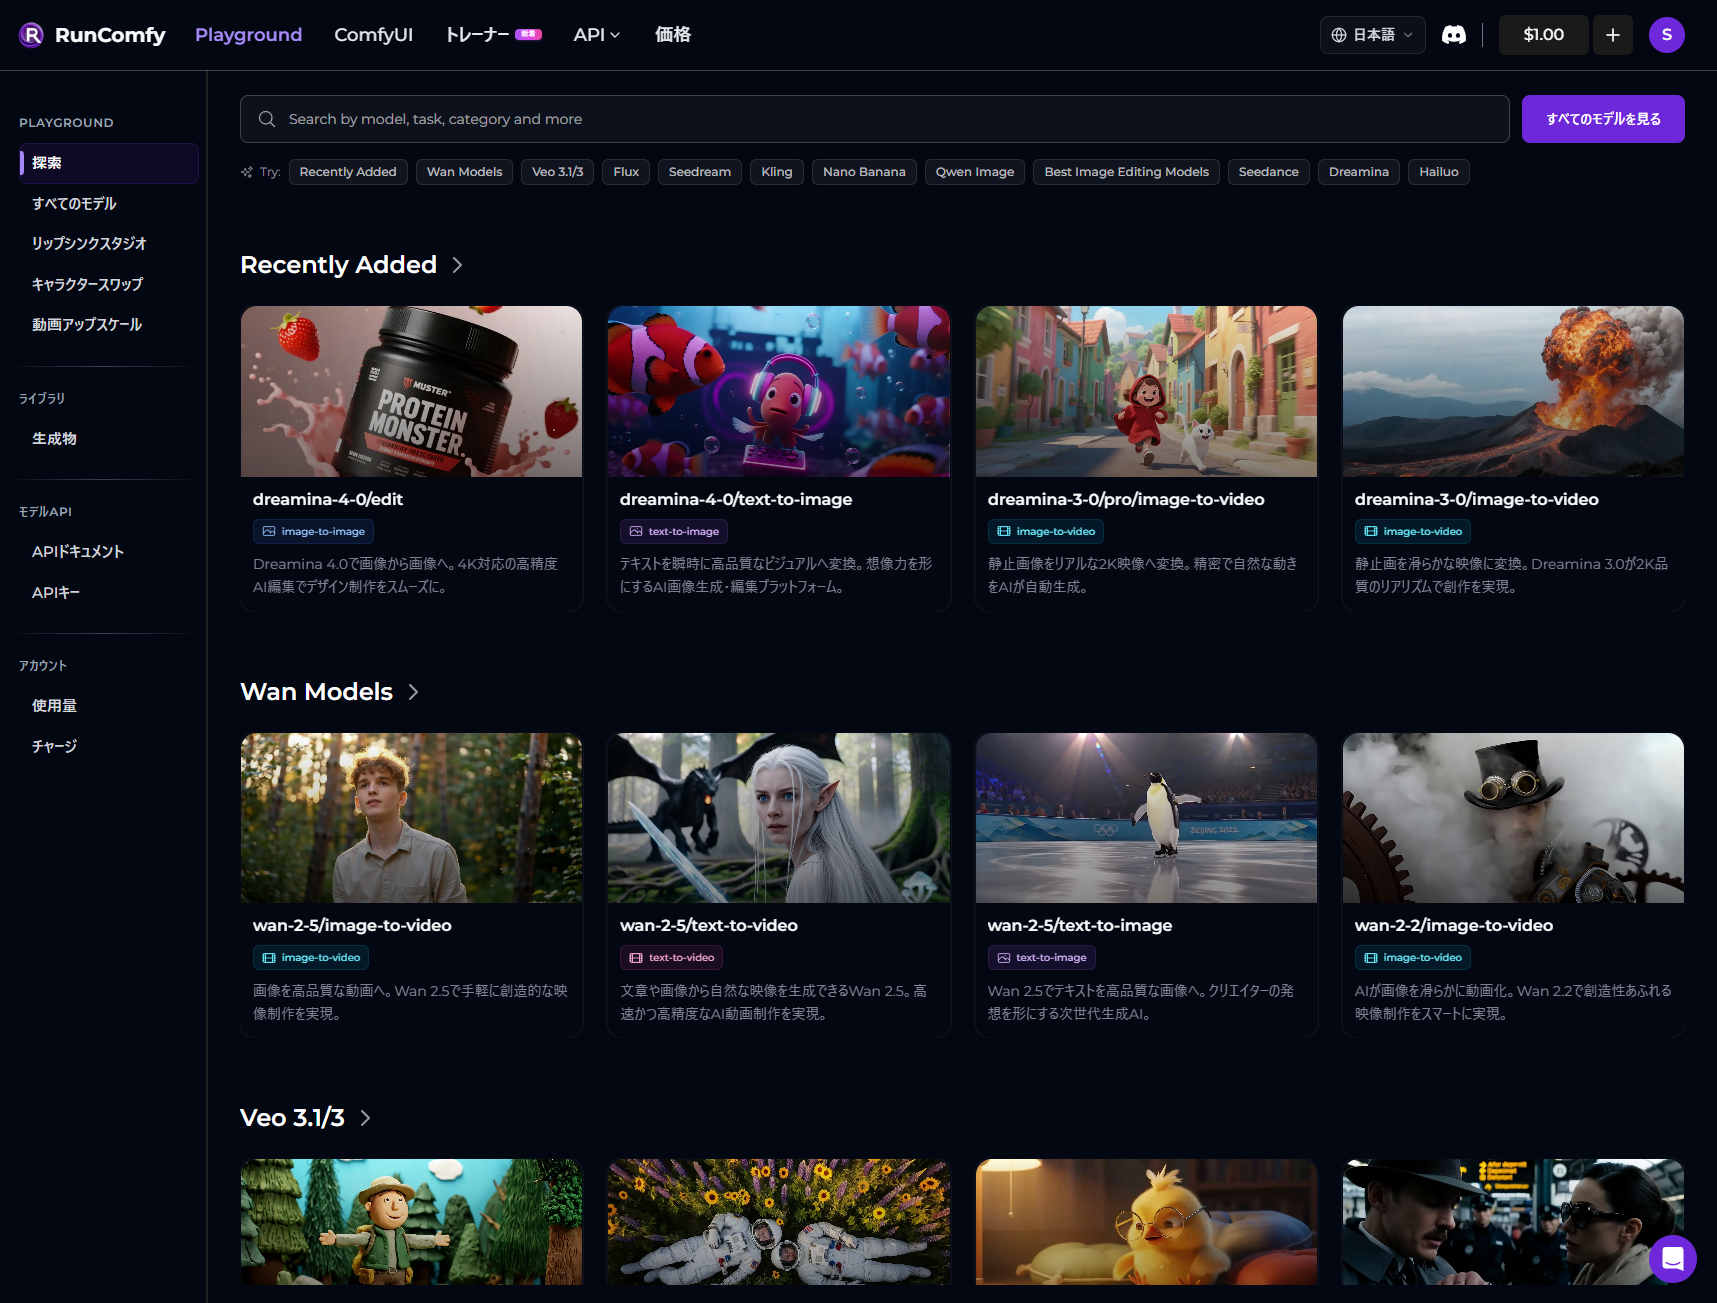Open the Discord community icon
Screen dimensions: 1717x1303
point(1453,35)
